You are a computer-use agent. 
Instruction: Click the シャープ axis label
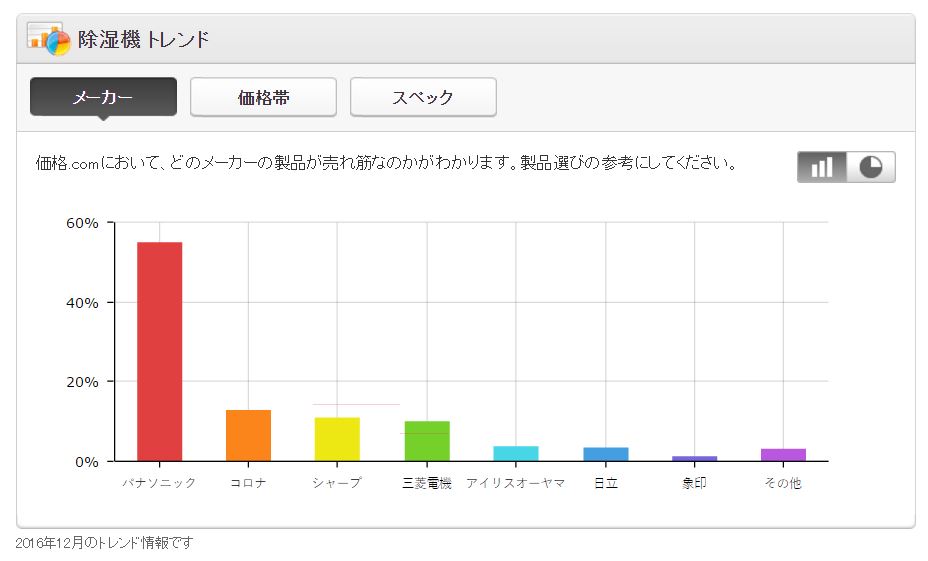tap(337, 483)
